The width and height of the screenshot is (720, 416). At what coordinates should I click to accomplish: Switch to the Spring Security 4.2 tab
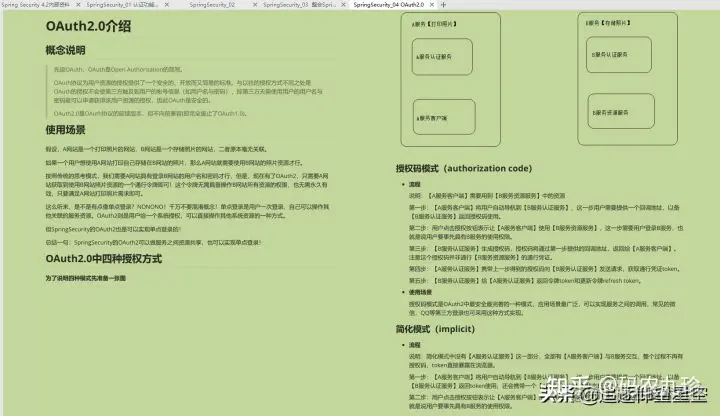(36, 5)
